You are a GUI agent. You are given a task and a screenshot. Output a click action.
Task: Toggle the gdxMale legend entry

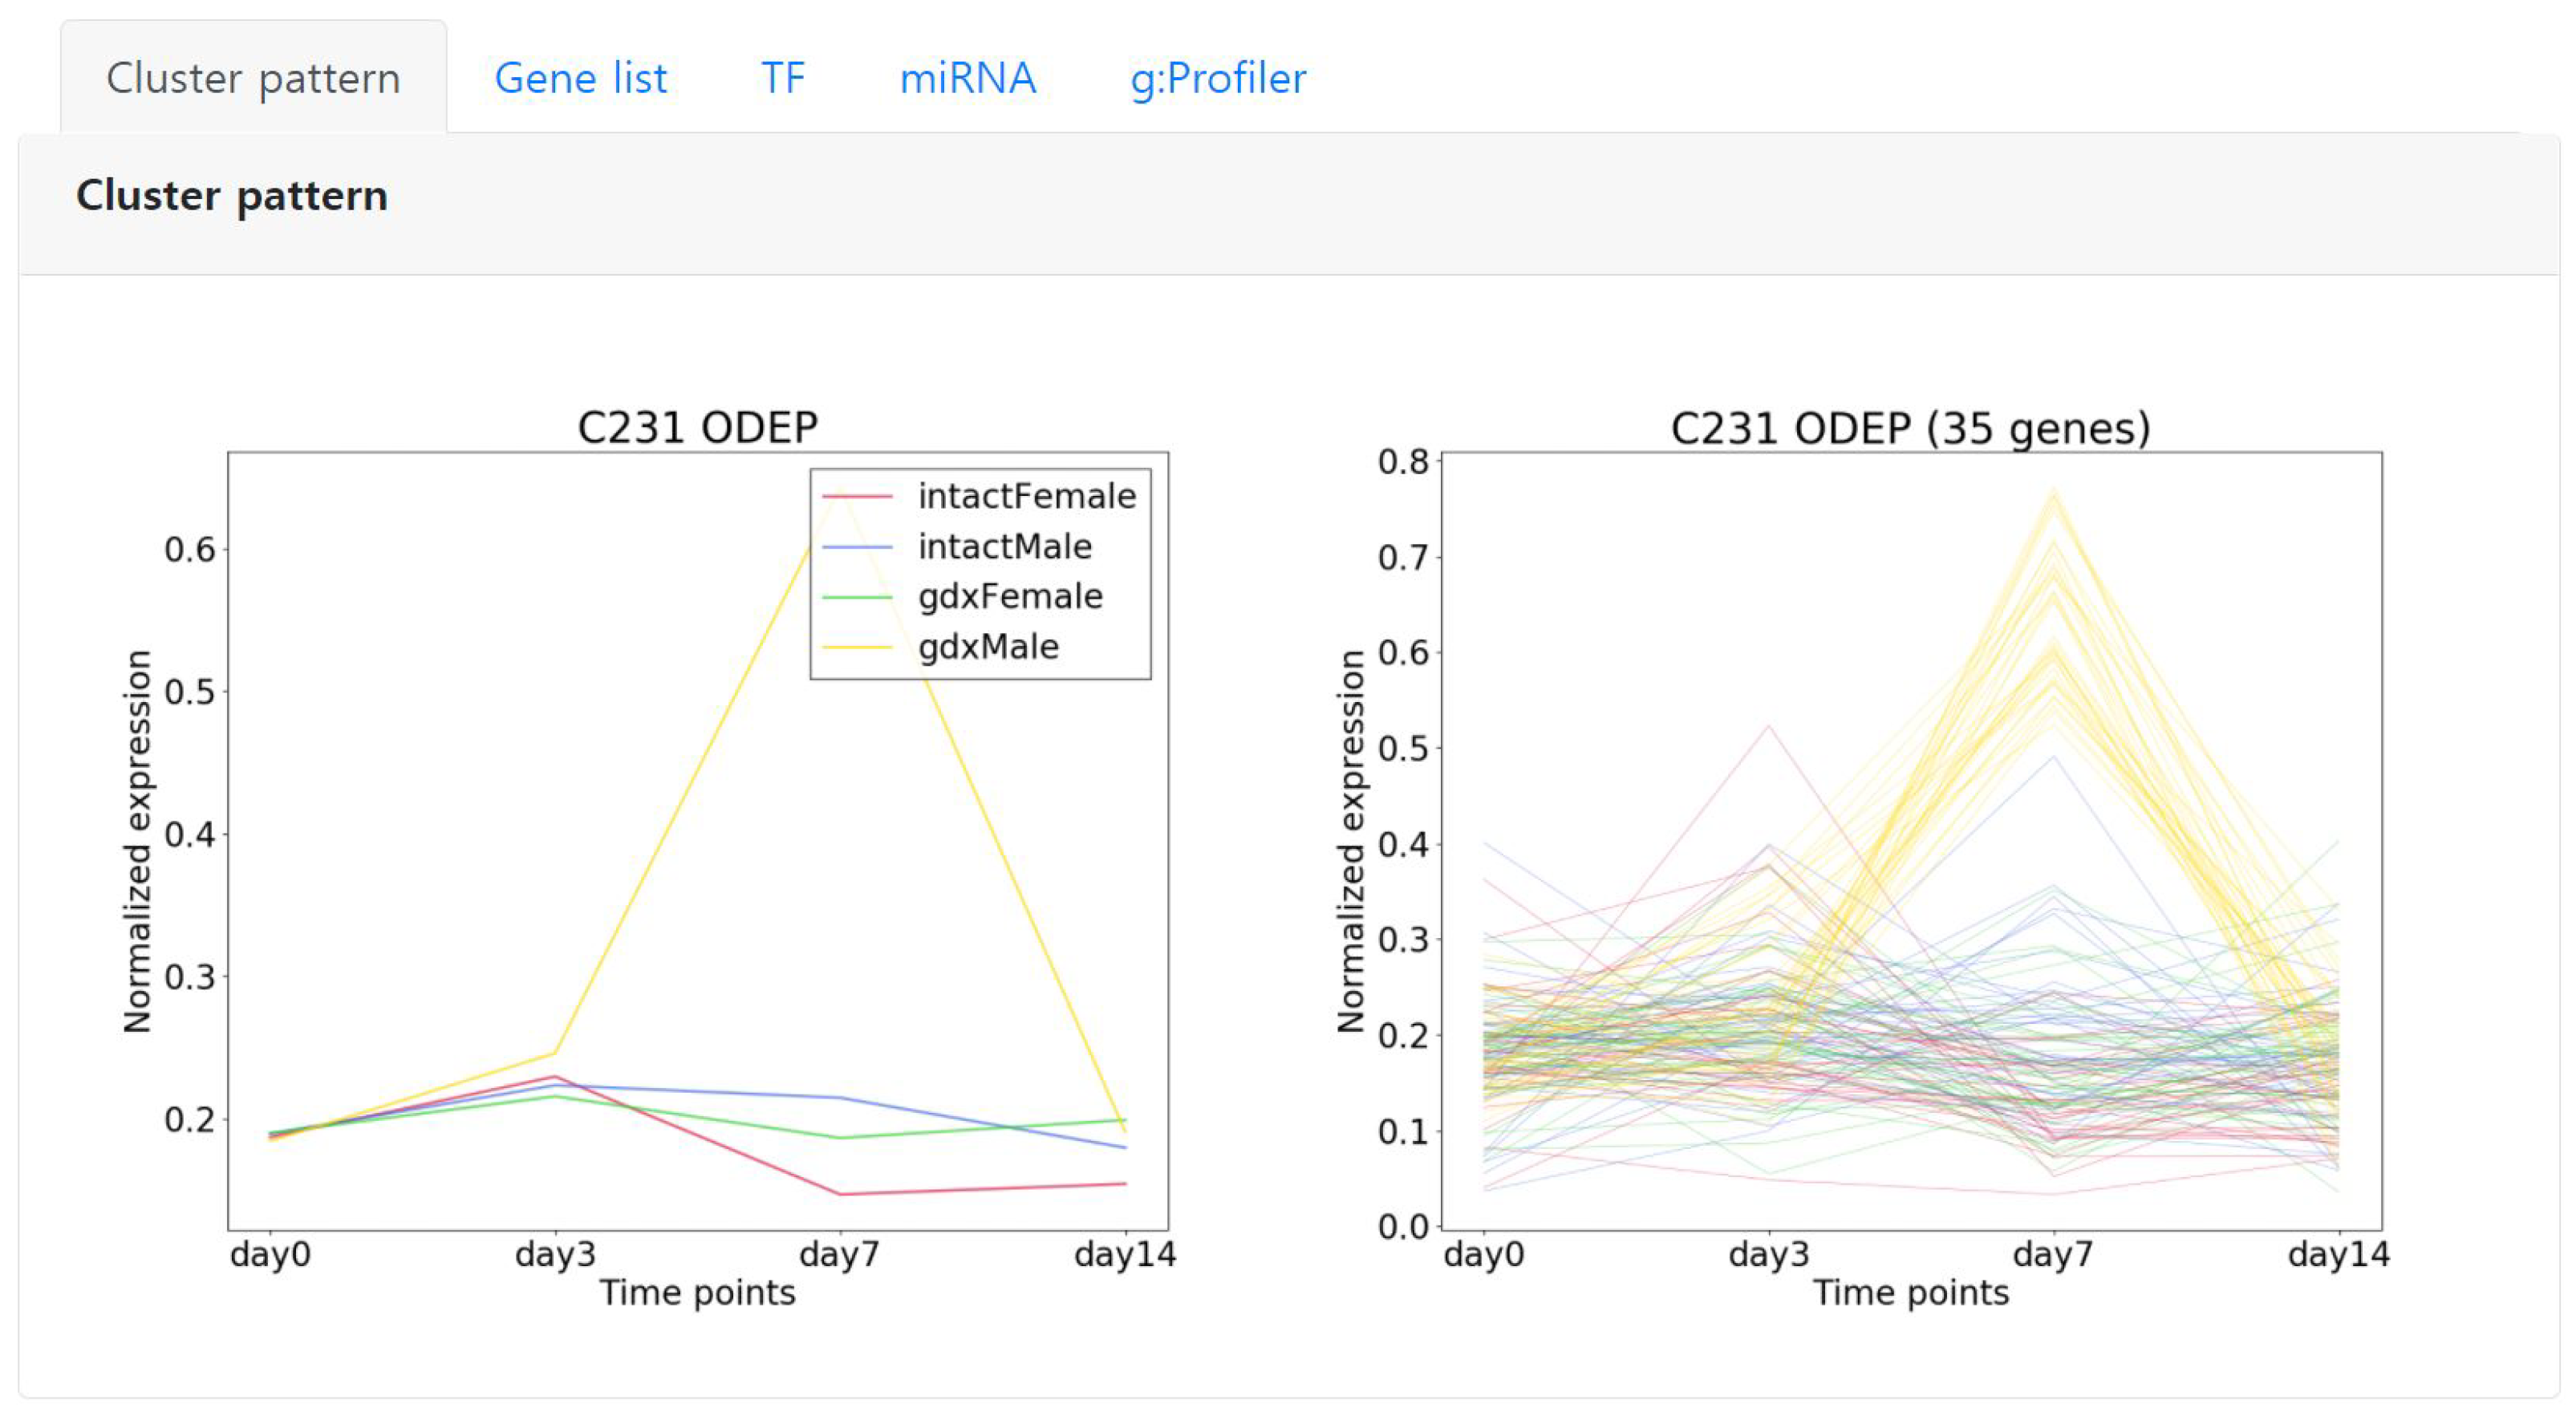[989, 645]
